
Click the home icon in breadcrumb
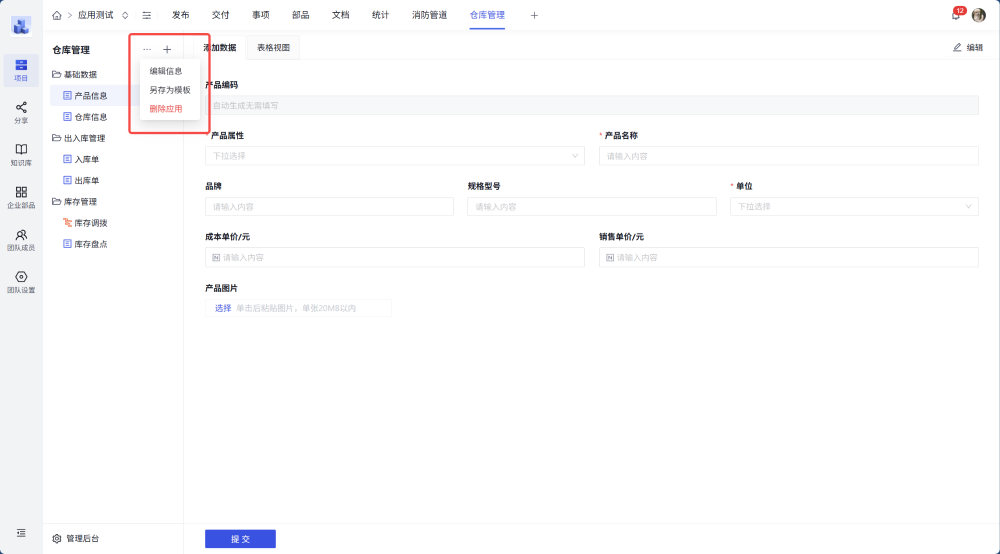(57, 15)
